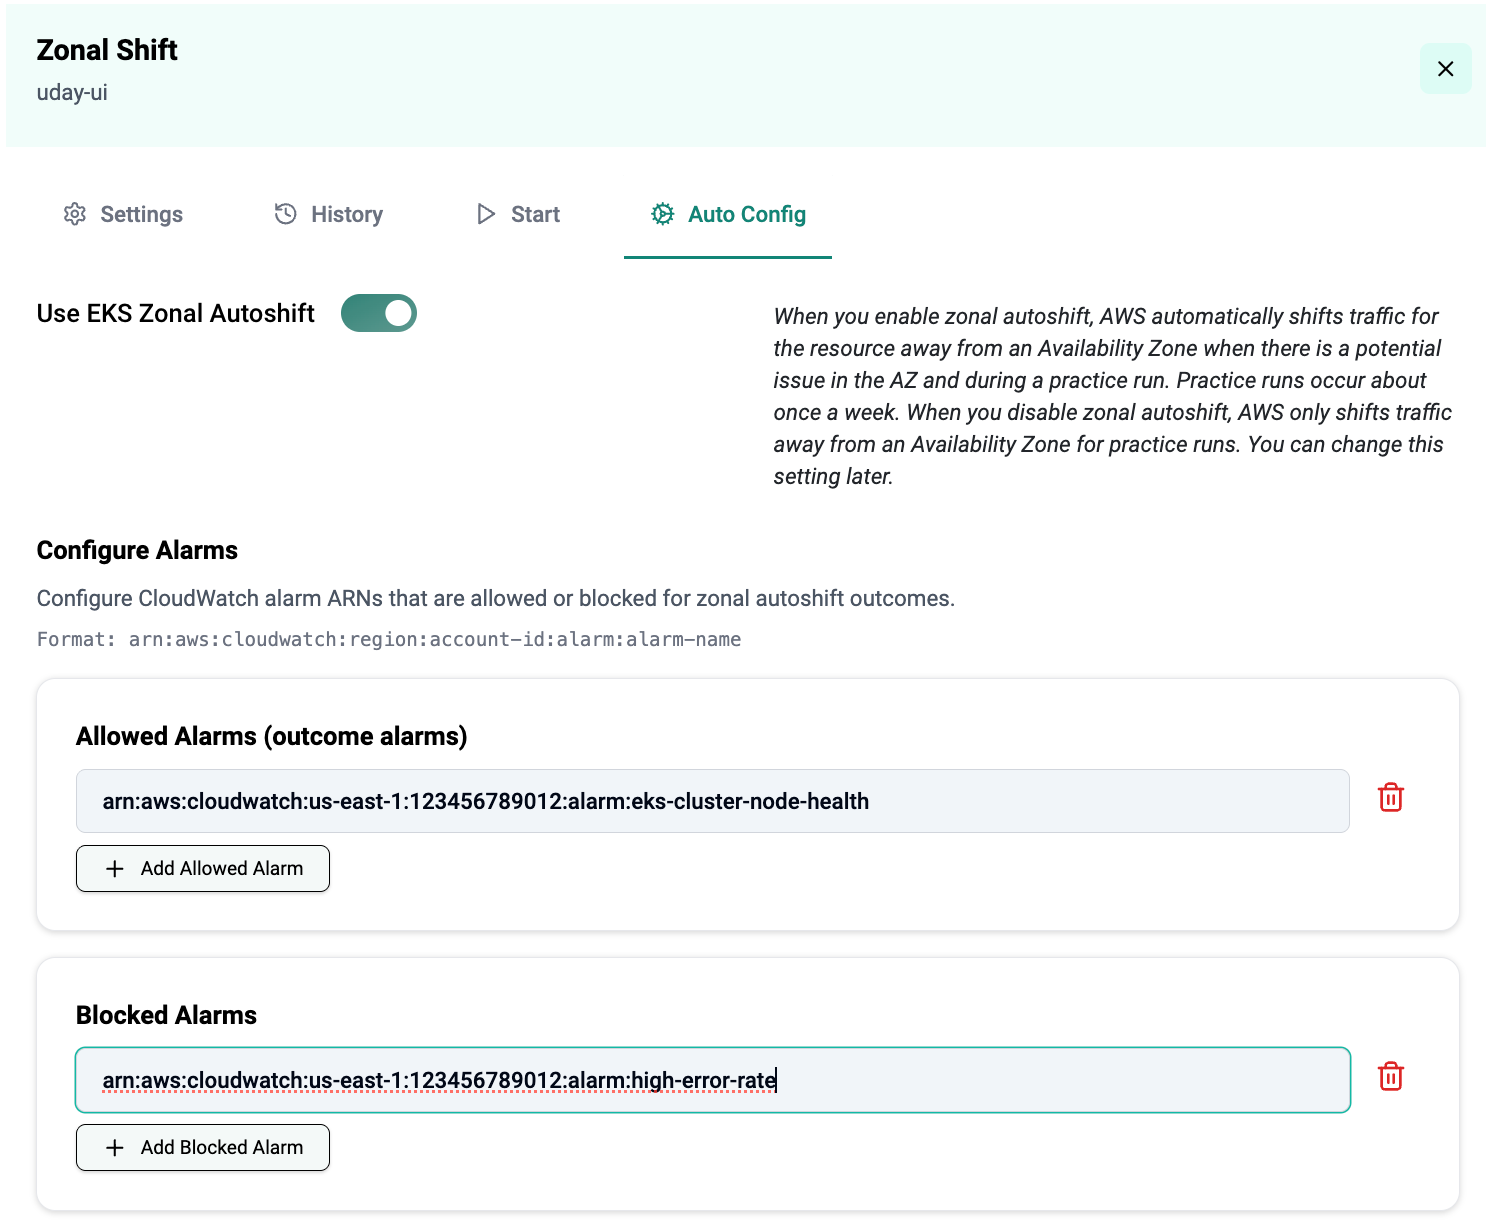This screenshot has height=1230, width=1490.
Task: Switch to the Settings tab
Action: [141, 214]
